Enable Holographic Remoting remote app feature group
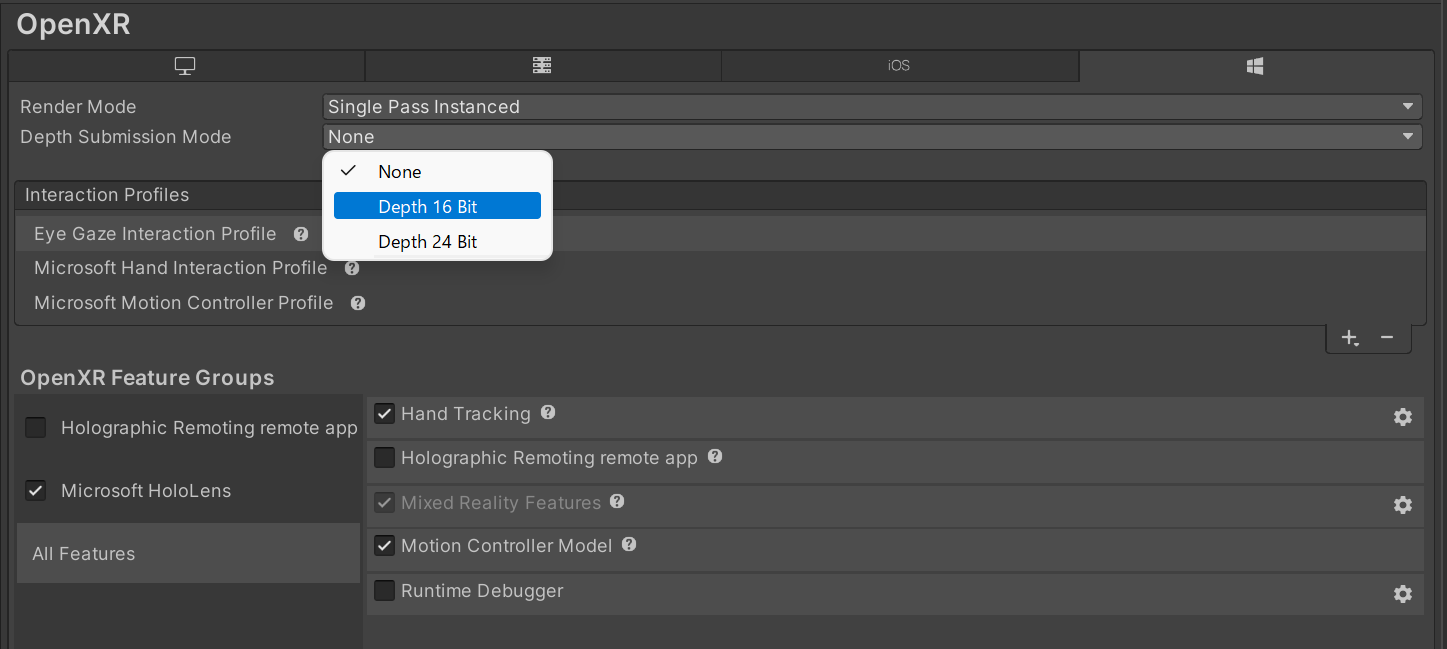 36,428
